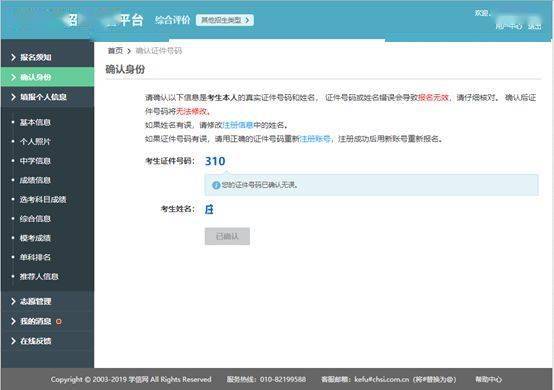Expand the 我的消息 chevron

pyautogui.click(x=13, y=321)
